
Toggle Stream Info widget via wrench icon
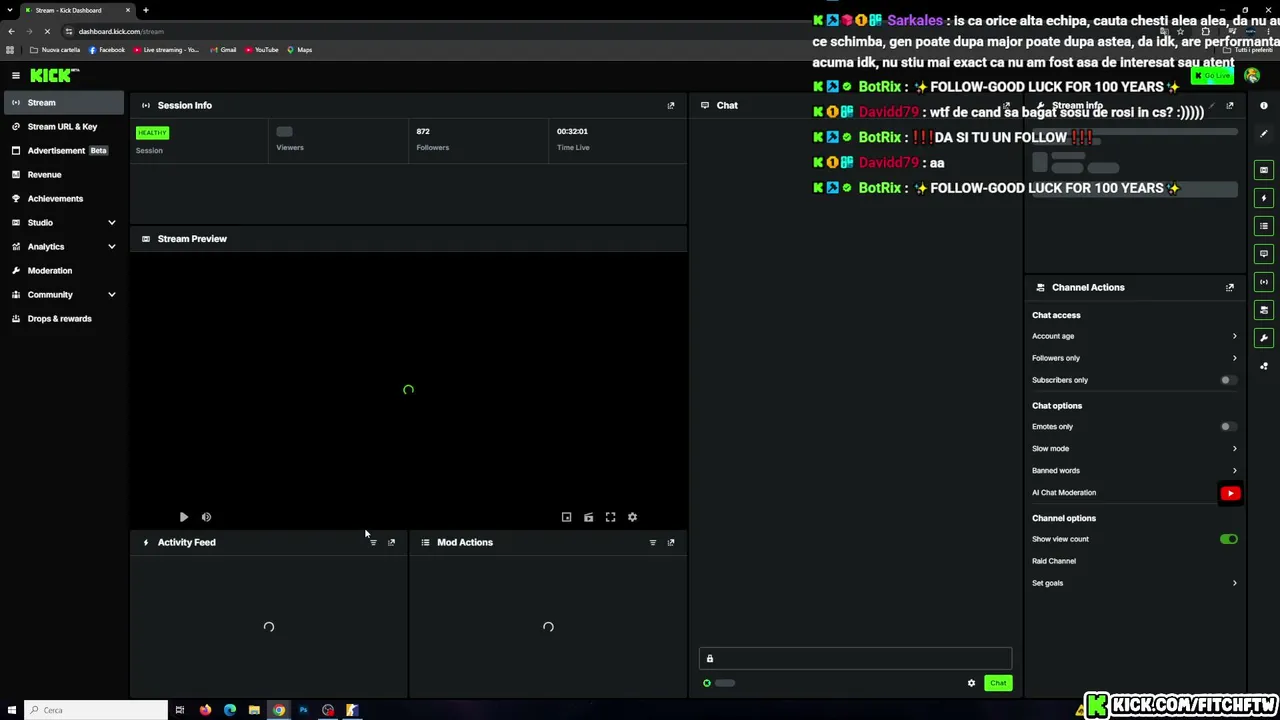point(1264,338)
